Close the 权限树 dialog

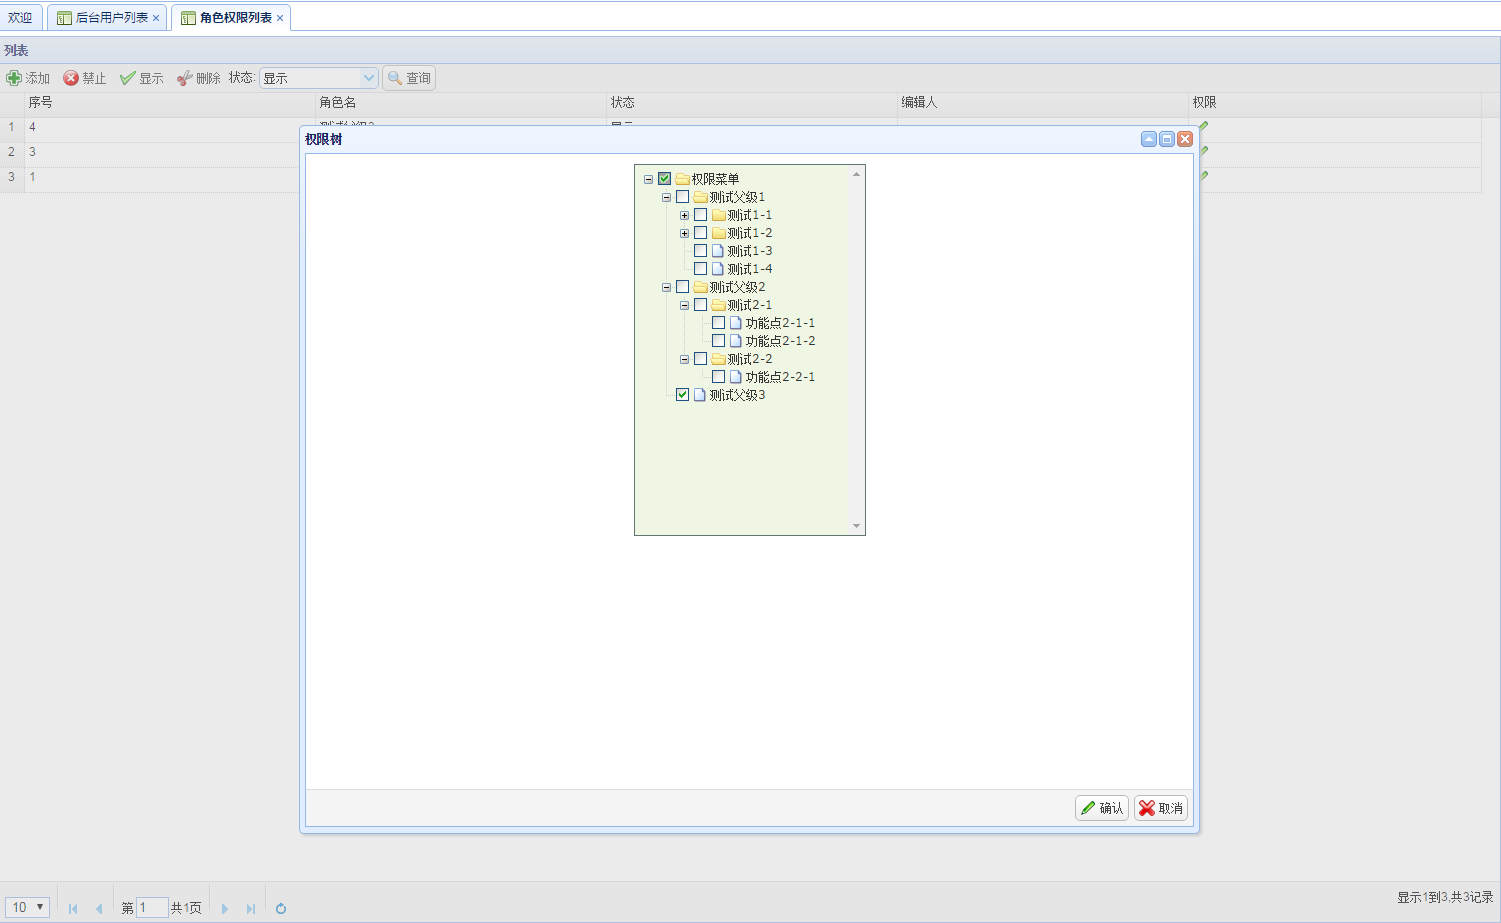[1185, 139]
